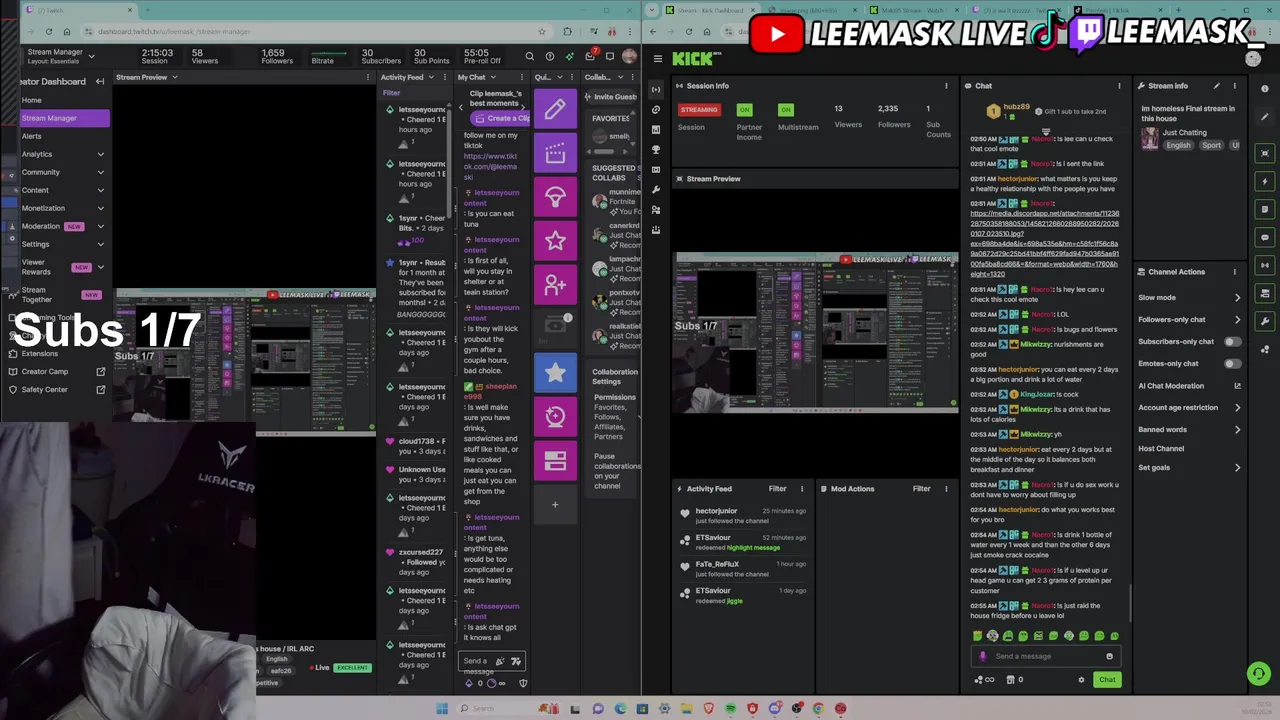The image size is (1280, 720).
Task: Toggle Emotes-only chat on Kick
Action: (x=1232, y=364)
